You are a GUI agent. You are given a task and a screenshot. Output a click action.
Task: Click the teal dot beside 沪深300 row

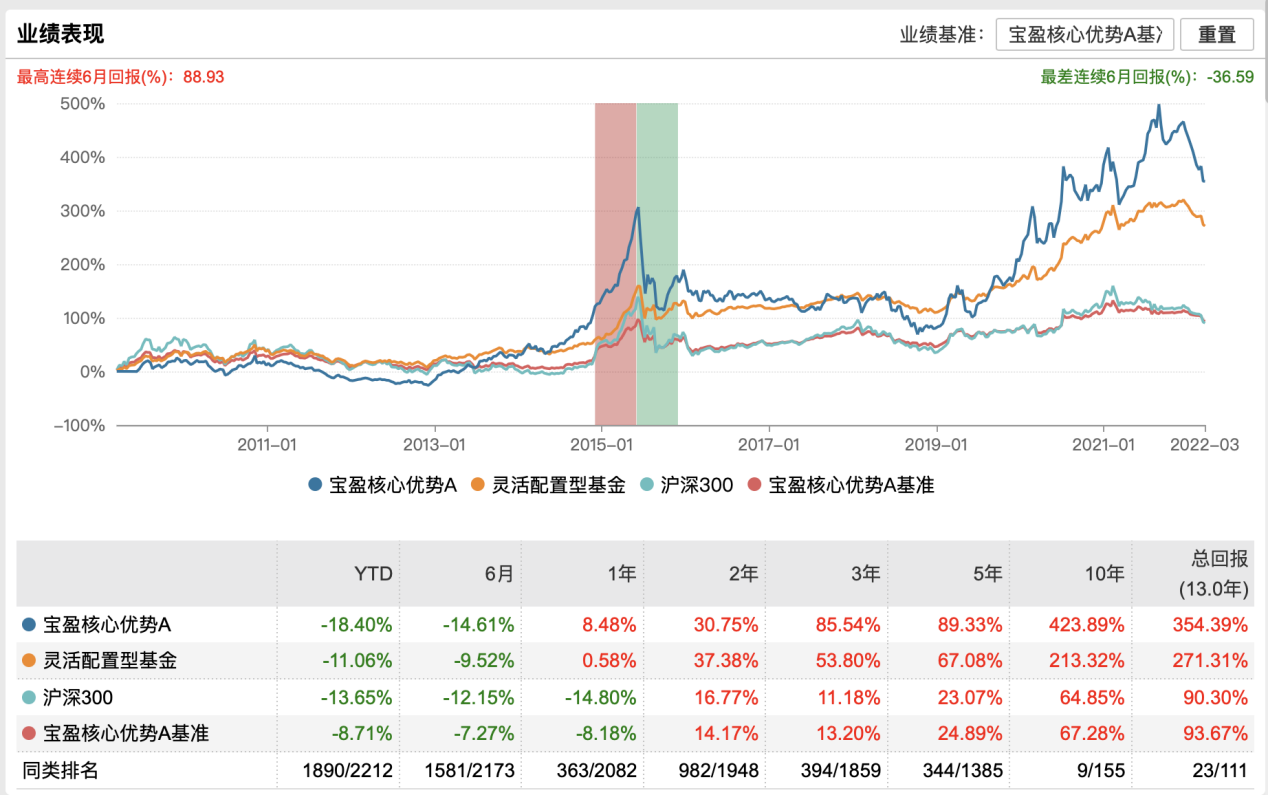30,697
